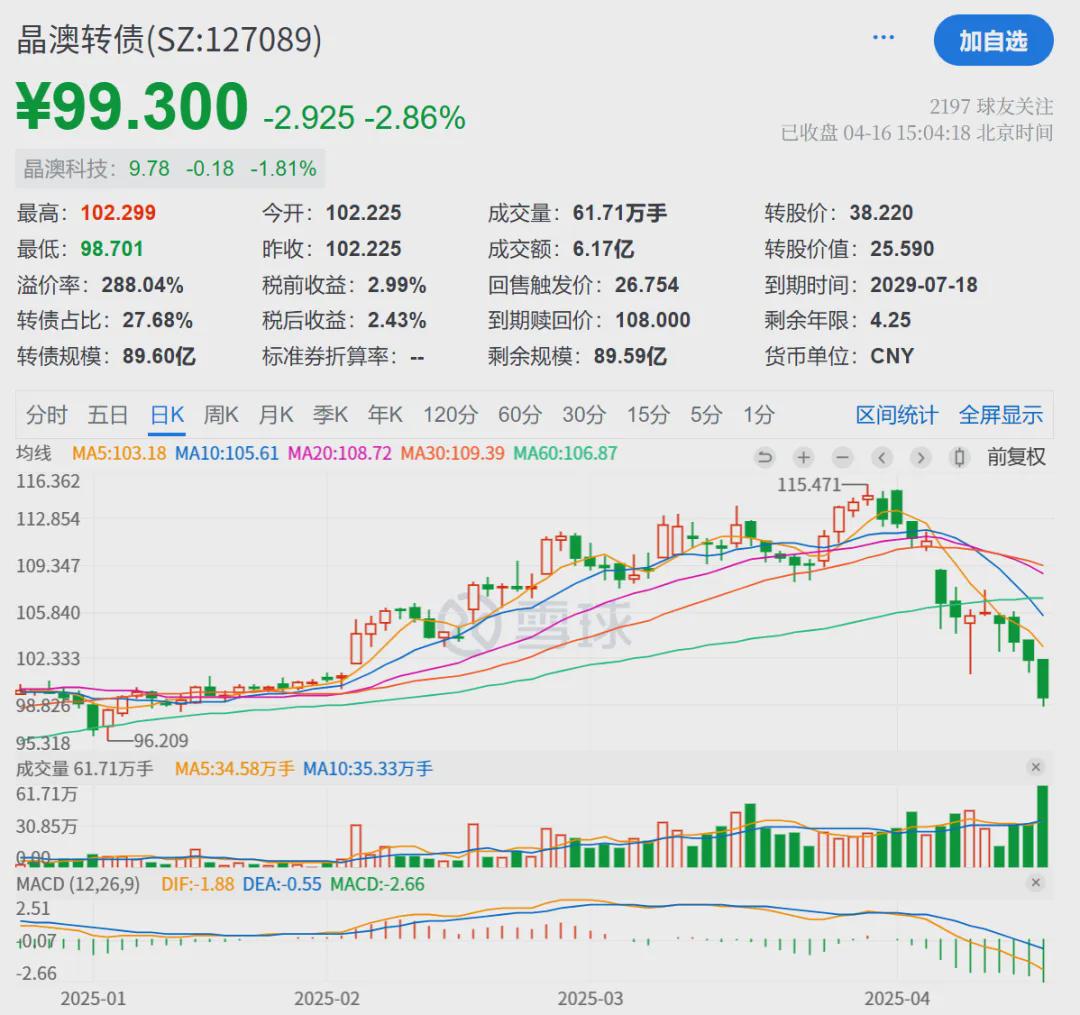Open the 月K chart tab
1080x1015 pixels.
click(276, 415)
